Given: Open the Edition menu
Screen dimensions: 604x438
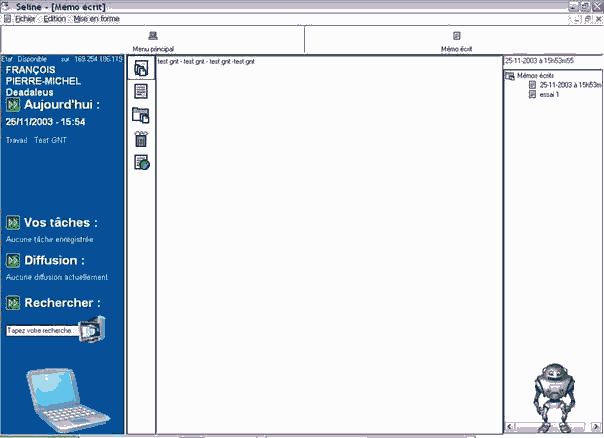Looking at the screenshot, I should tap(54, 19).
